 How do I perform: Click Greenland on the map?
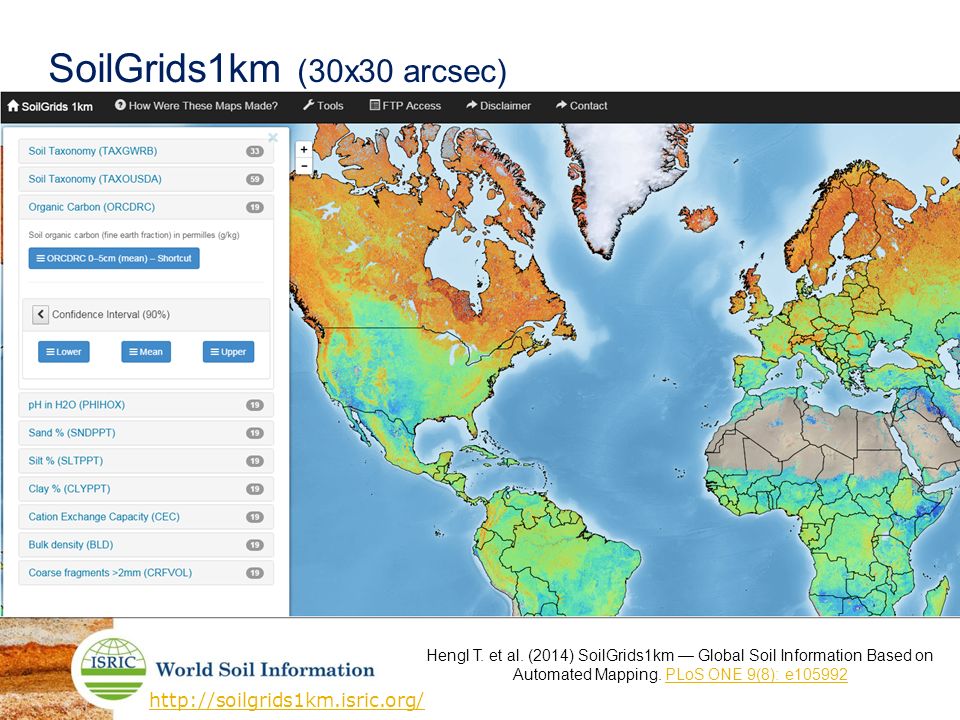coord(618,178)
